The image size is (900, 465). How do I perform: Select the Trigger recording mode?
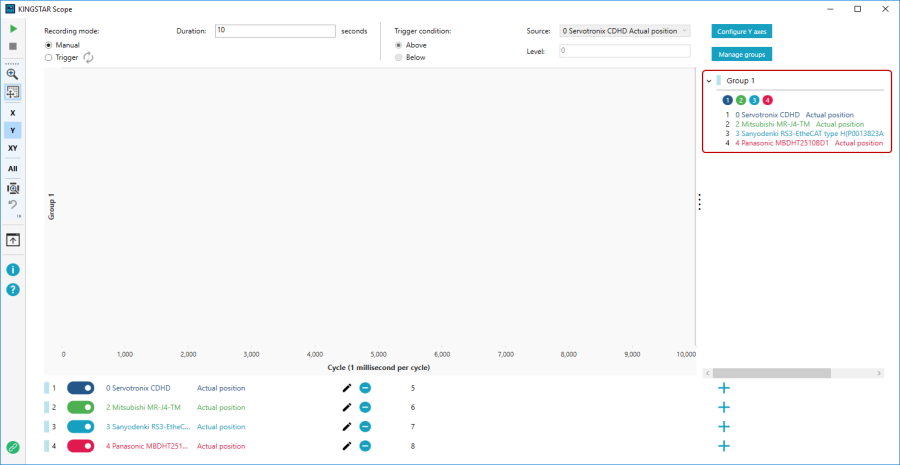[x=49, y=58]
